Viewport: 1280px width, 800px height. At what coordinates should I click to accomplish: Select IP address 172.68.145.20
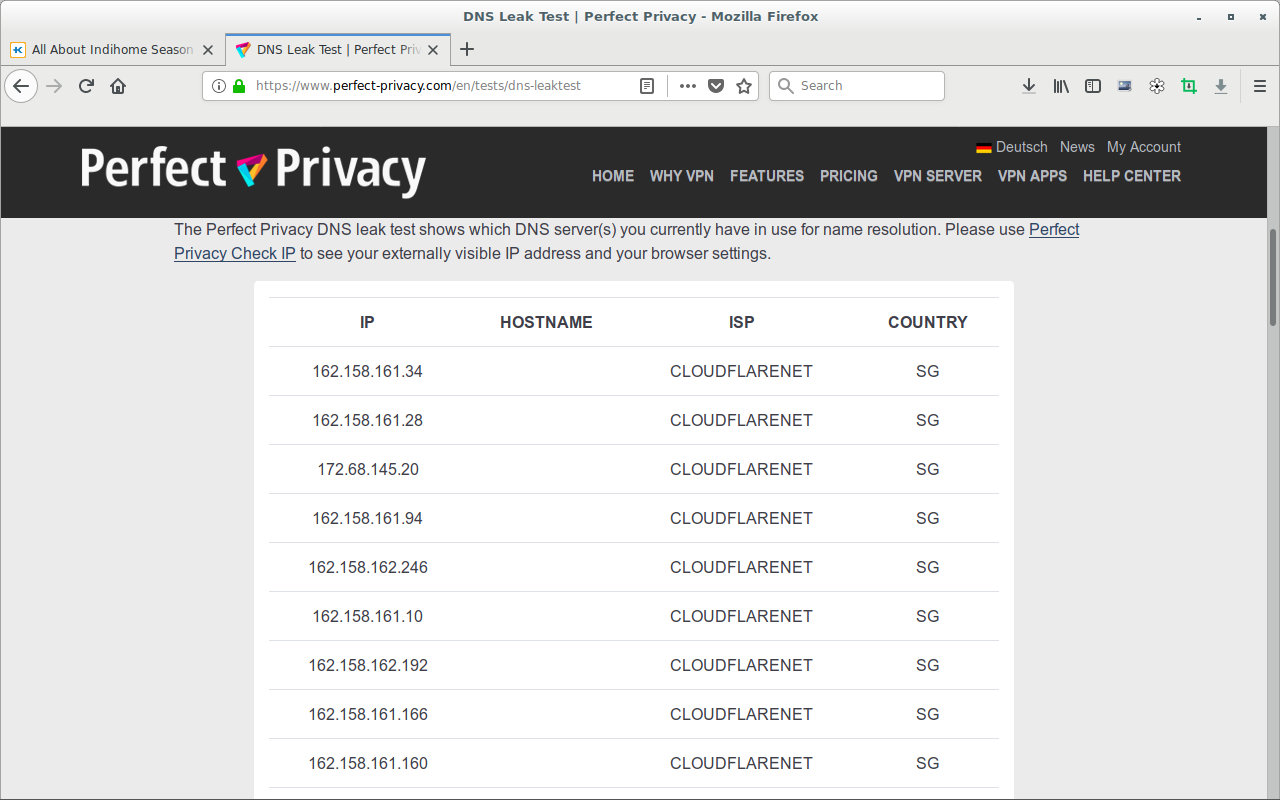coord(368,469)
